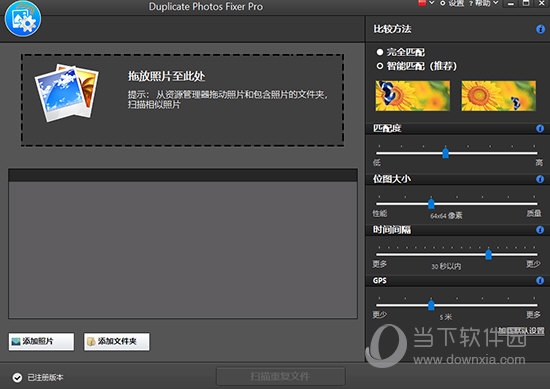
Task: Click the info icon beside 比较方法
Action: click(x=541, y=29)
